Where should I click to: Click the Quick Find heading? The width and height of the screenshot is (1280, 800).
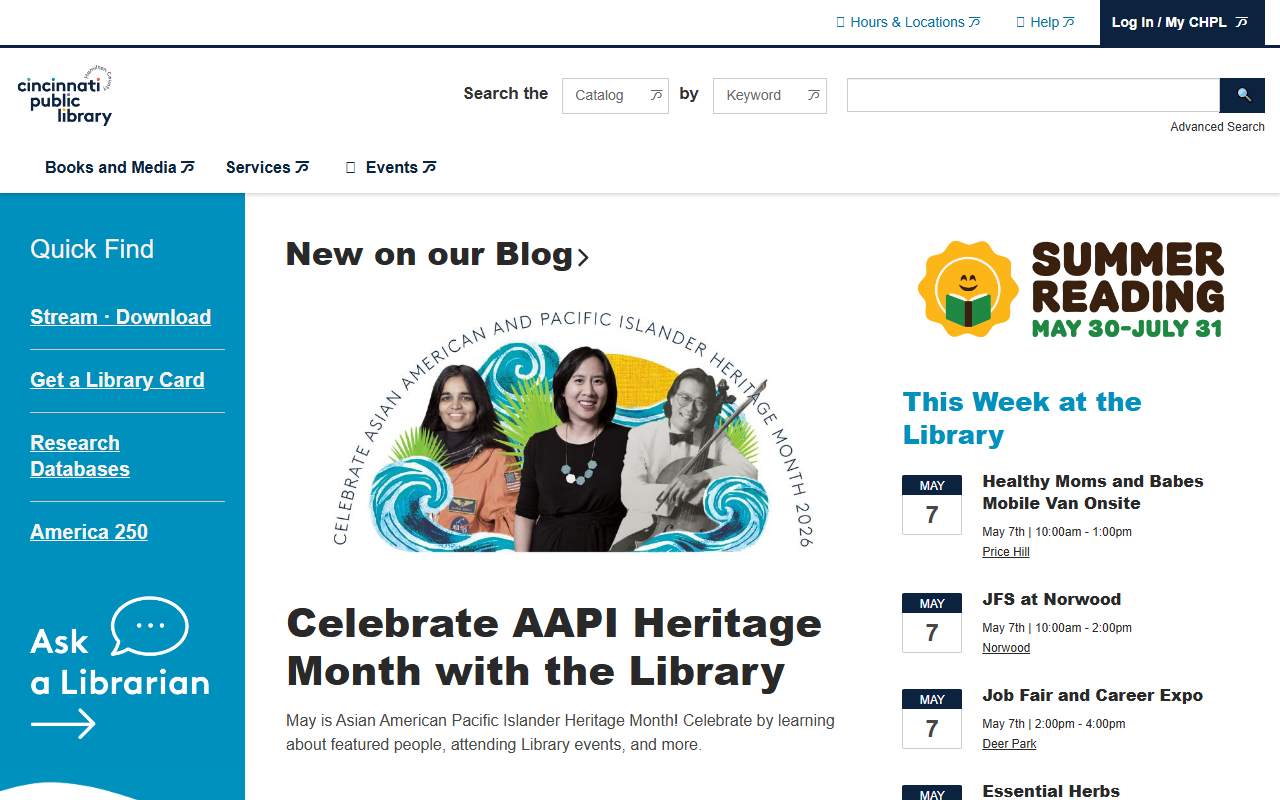click(92, 249)
